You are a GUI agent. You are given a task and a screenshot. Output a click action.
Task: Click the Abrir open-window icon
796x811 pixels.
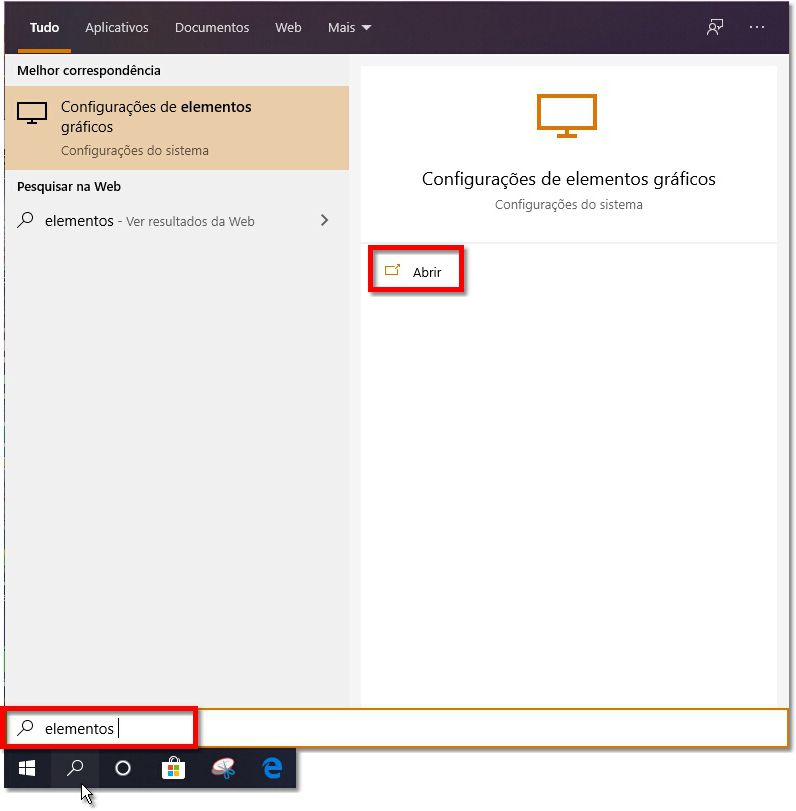pyautogui.click(x=393, y=270)
